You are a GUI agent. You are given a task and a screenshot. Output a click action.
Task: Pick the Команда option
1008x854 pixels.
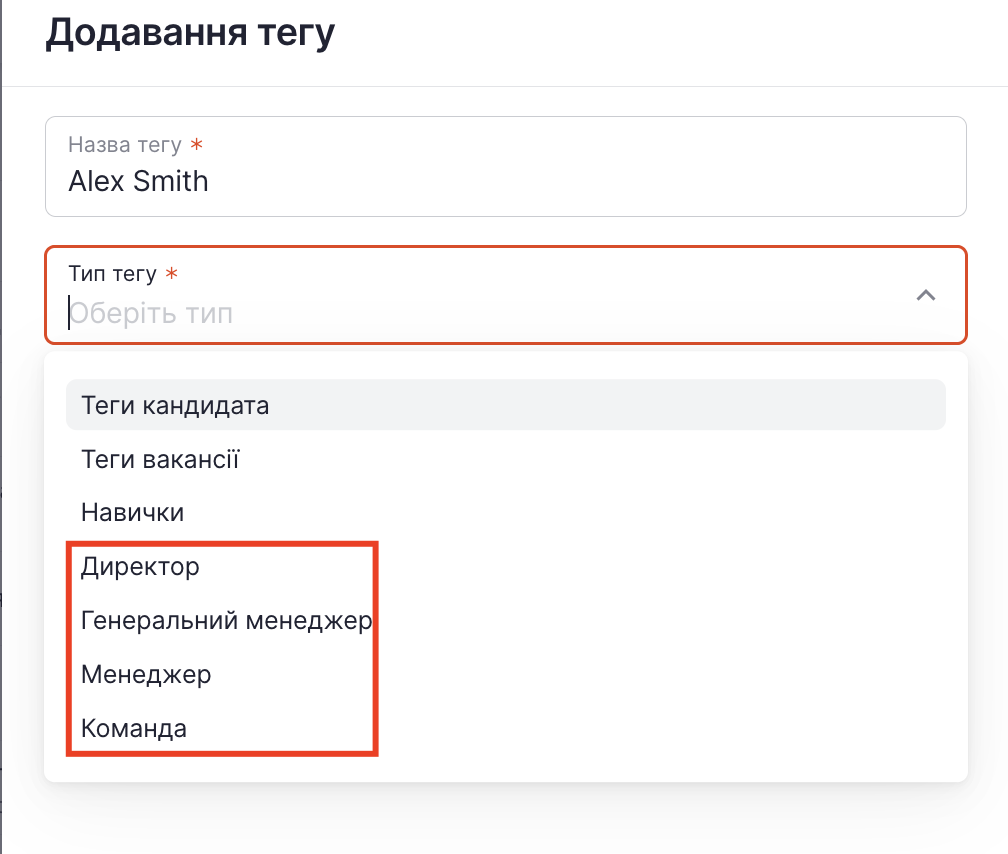134,729
